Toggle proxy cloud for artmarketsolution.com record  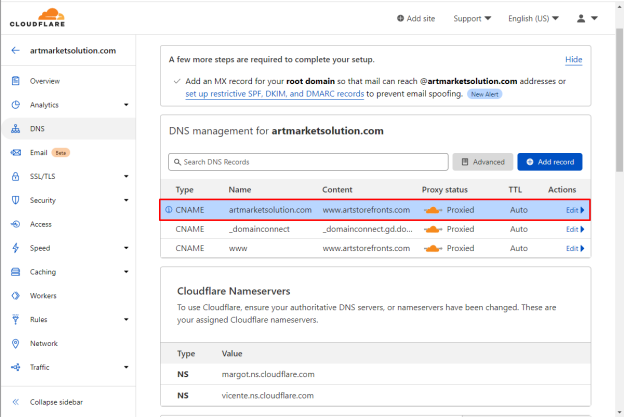(x=433, y=210)
